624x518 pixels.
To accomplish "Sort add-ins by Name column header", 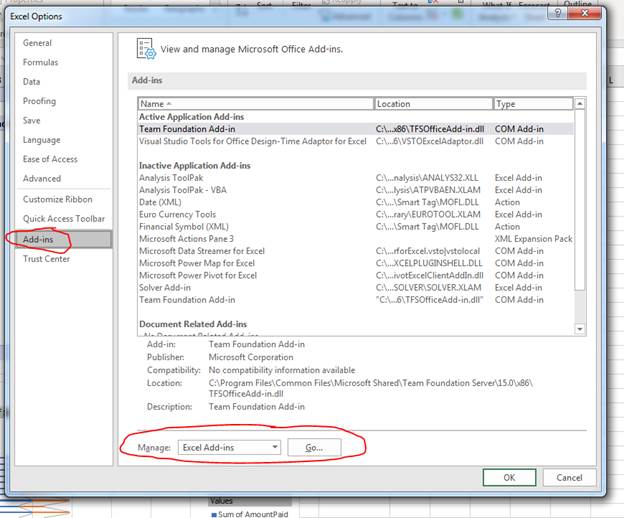I will (256, 104).
